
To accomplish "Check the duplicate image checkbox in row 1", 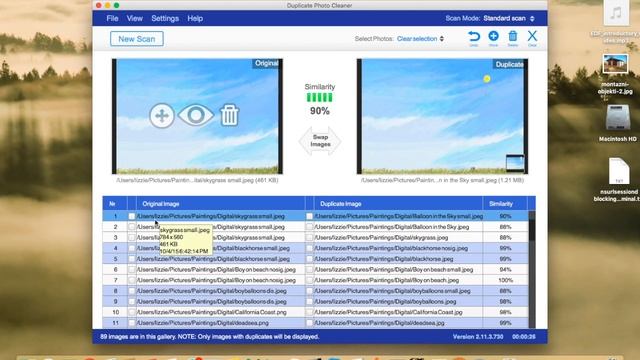I will pos(309,216).
